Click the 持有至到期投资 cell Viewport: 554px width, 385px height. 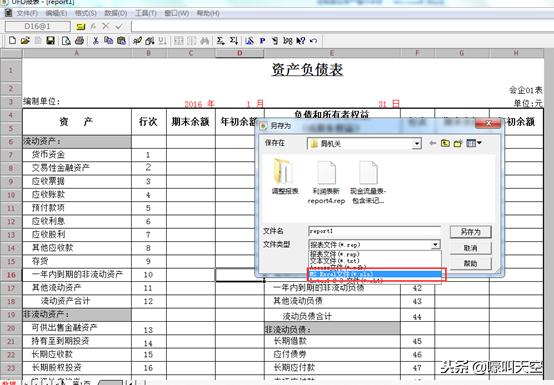tap(77, 341)
